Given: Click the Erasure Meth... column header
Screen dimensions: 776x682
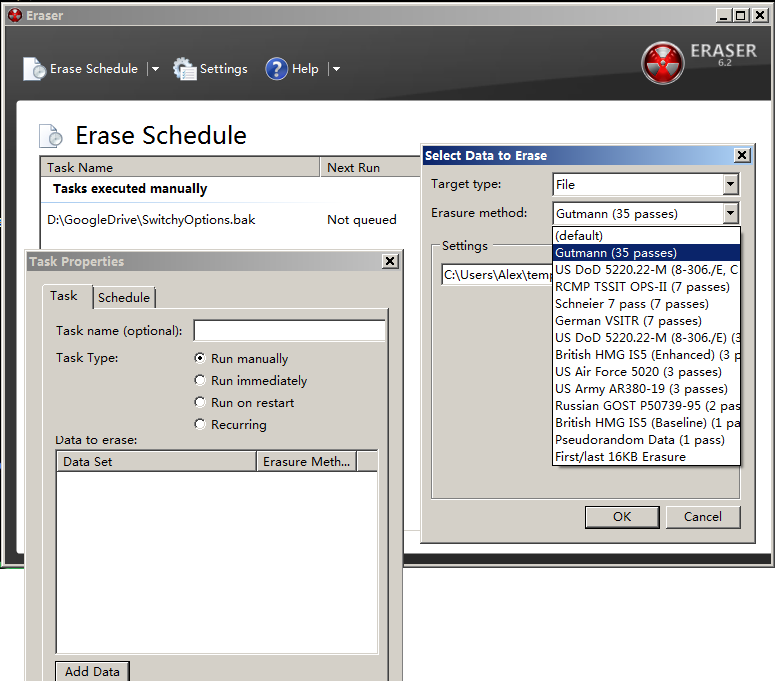Looking at the screenshot, I should [306, 461].
